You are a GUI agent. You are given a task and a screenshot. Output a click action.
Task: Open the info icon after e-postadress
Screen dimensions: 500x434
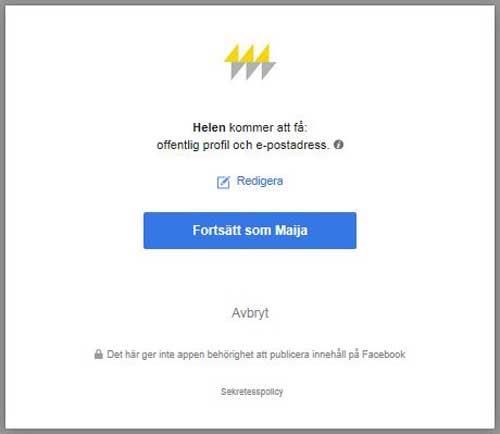click(x=339, y=145)
